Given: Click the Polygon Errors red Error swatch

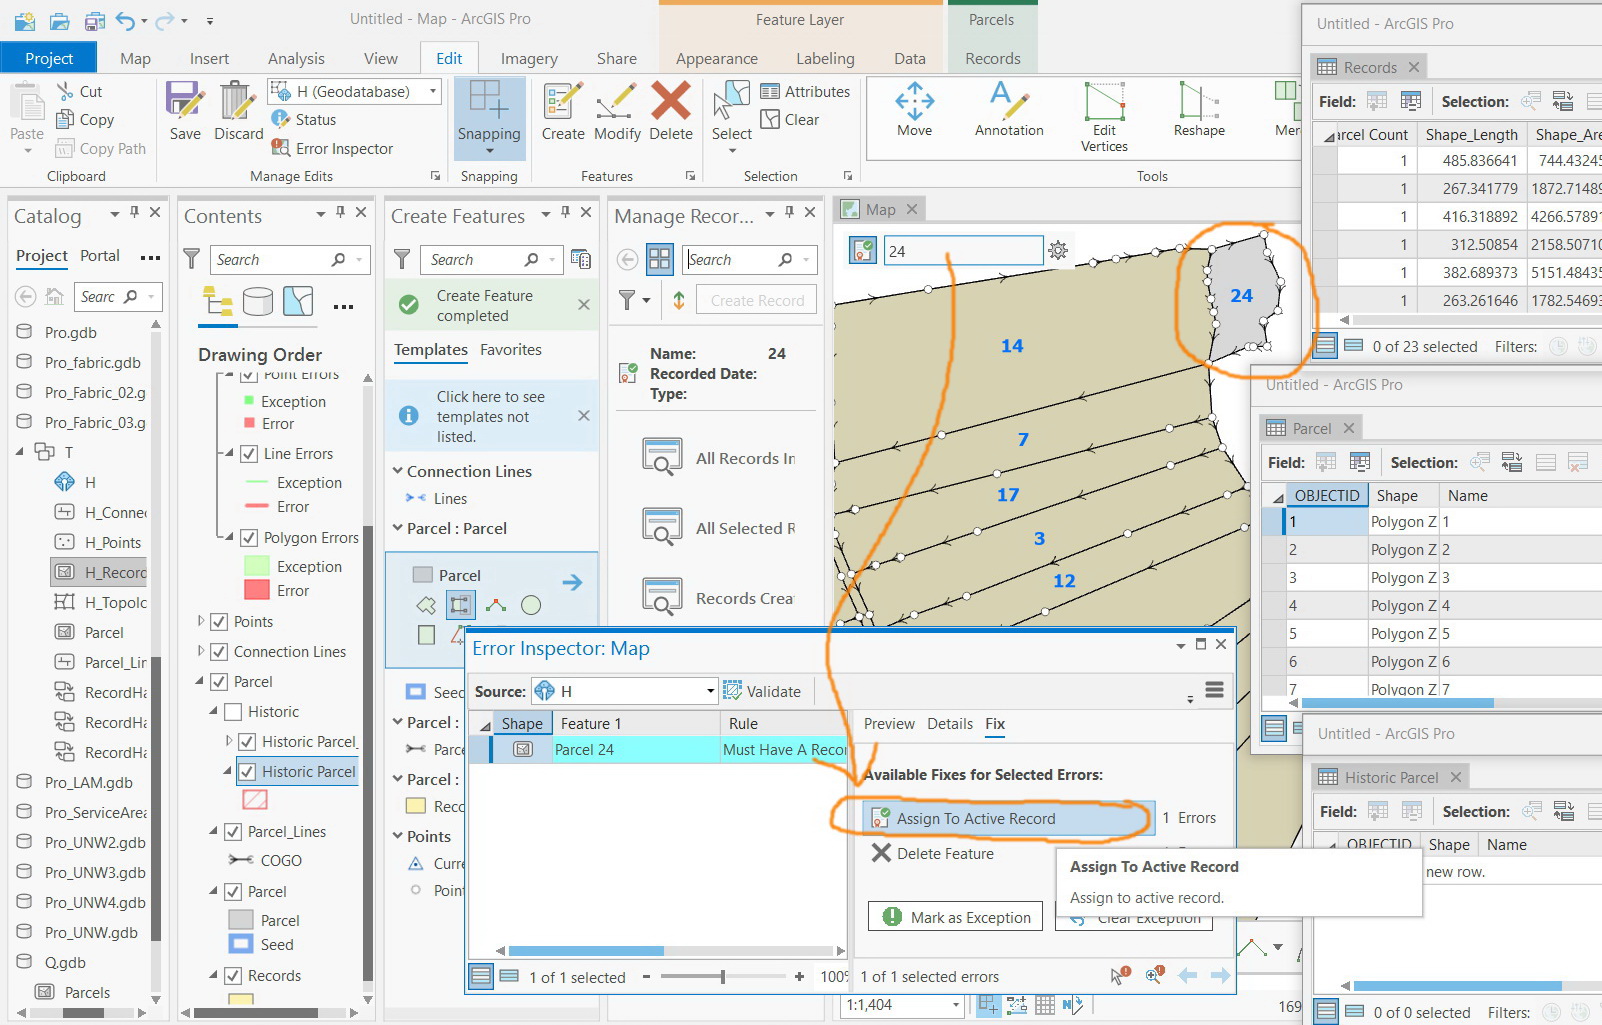Looking at the screenshot, I should [257, 591].
